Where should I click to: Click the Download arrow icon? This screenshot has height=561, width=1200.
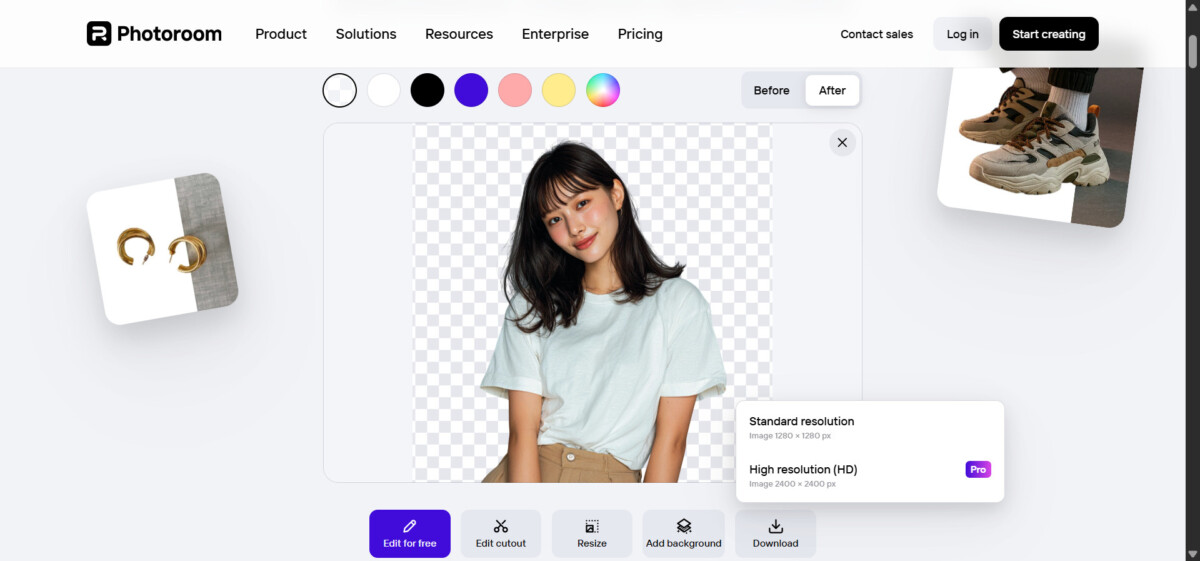(x=775, y=526)
